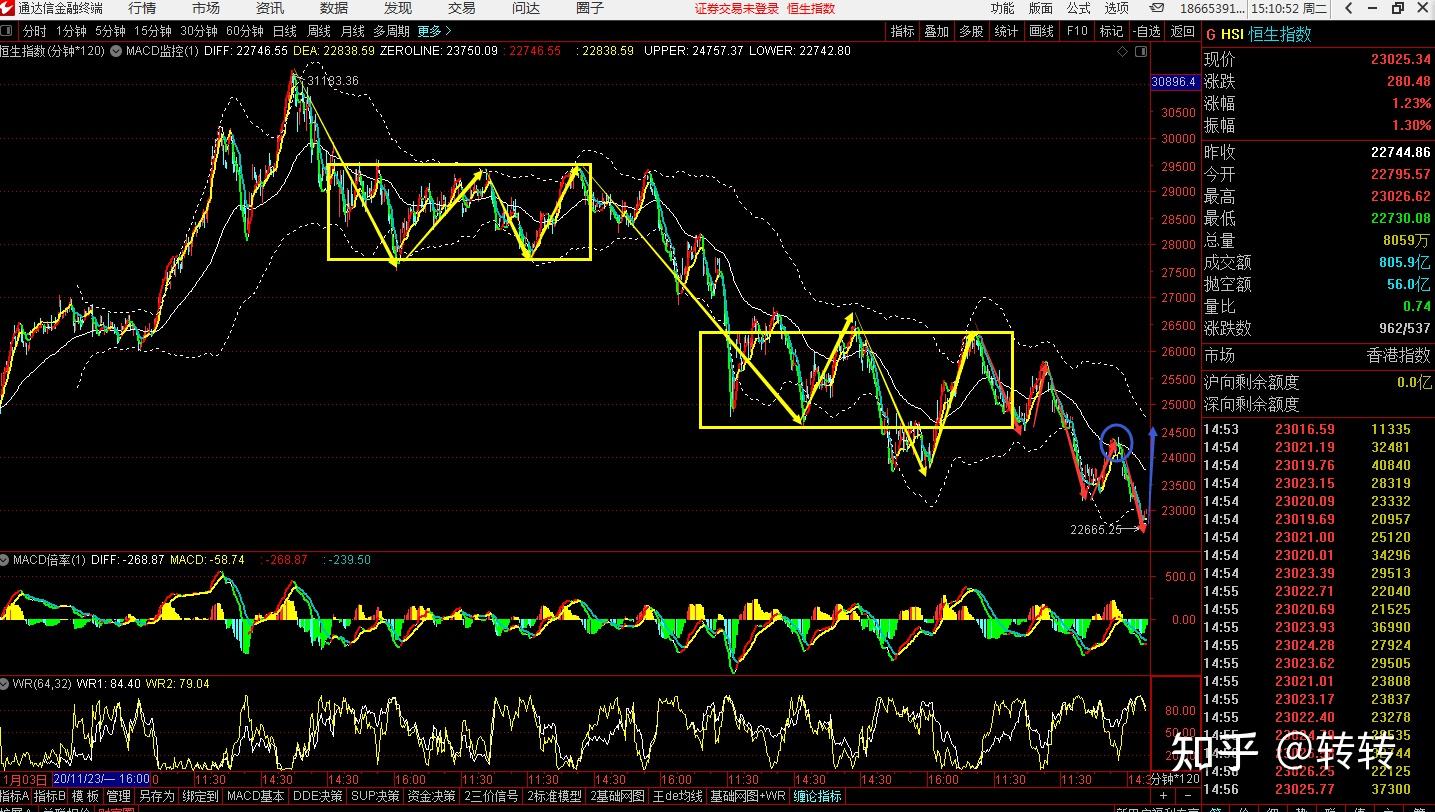Select the DDE决策 indicator tab
Screen dimensions: 1435x812
[318, 796]
